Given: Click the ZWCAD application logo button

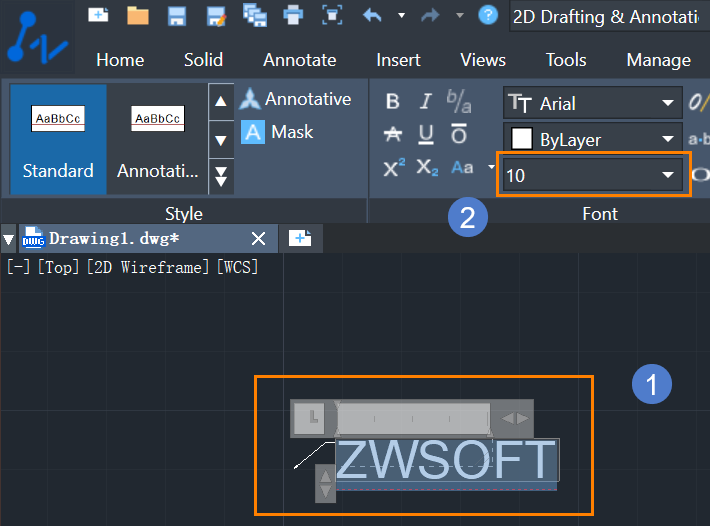Looking at the screenshot, I should coord(37,37).
